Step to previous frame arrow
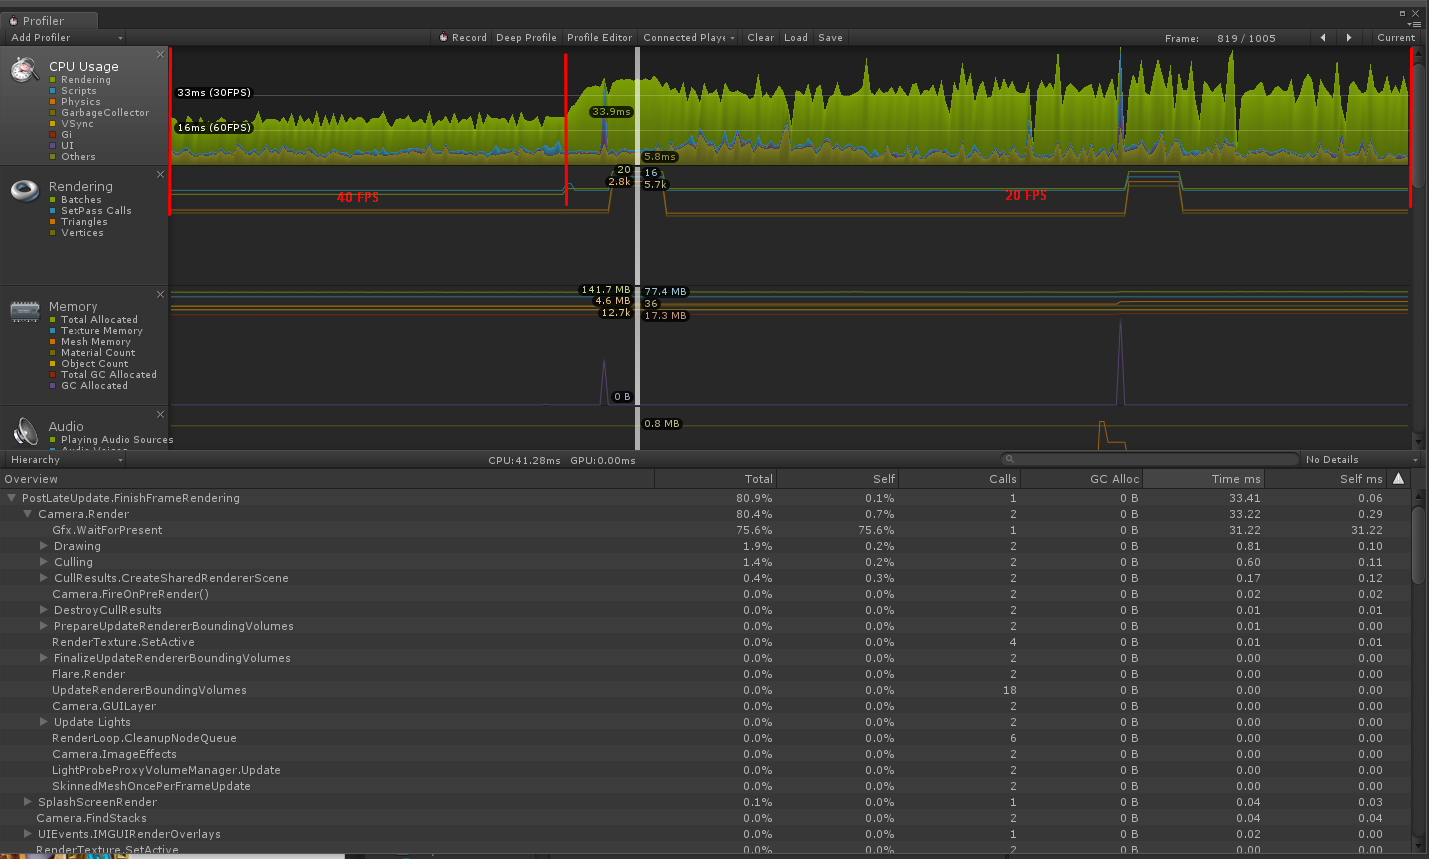 click(x=1323, y=38)
